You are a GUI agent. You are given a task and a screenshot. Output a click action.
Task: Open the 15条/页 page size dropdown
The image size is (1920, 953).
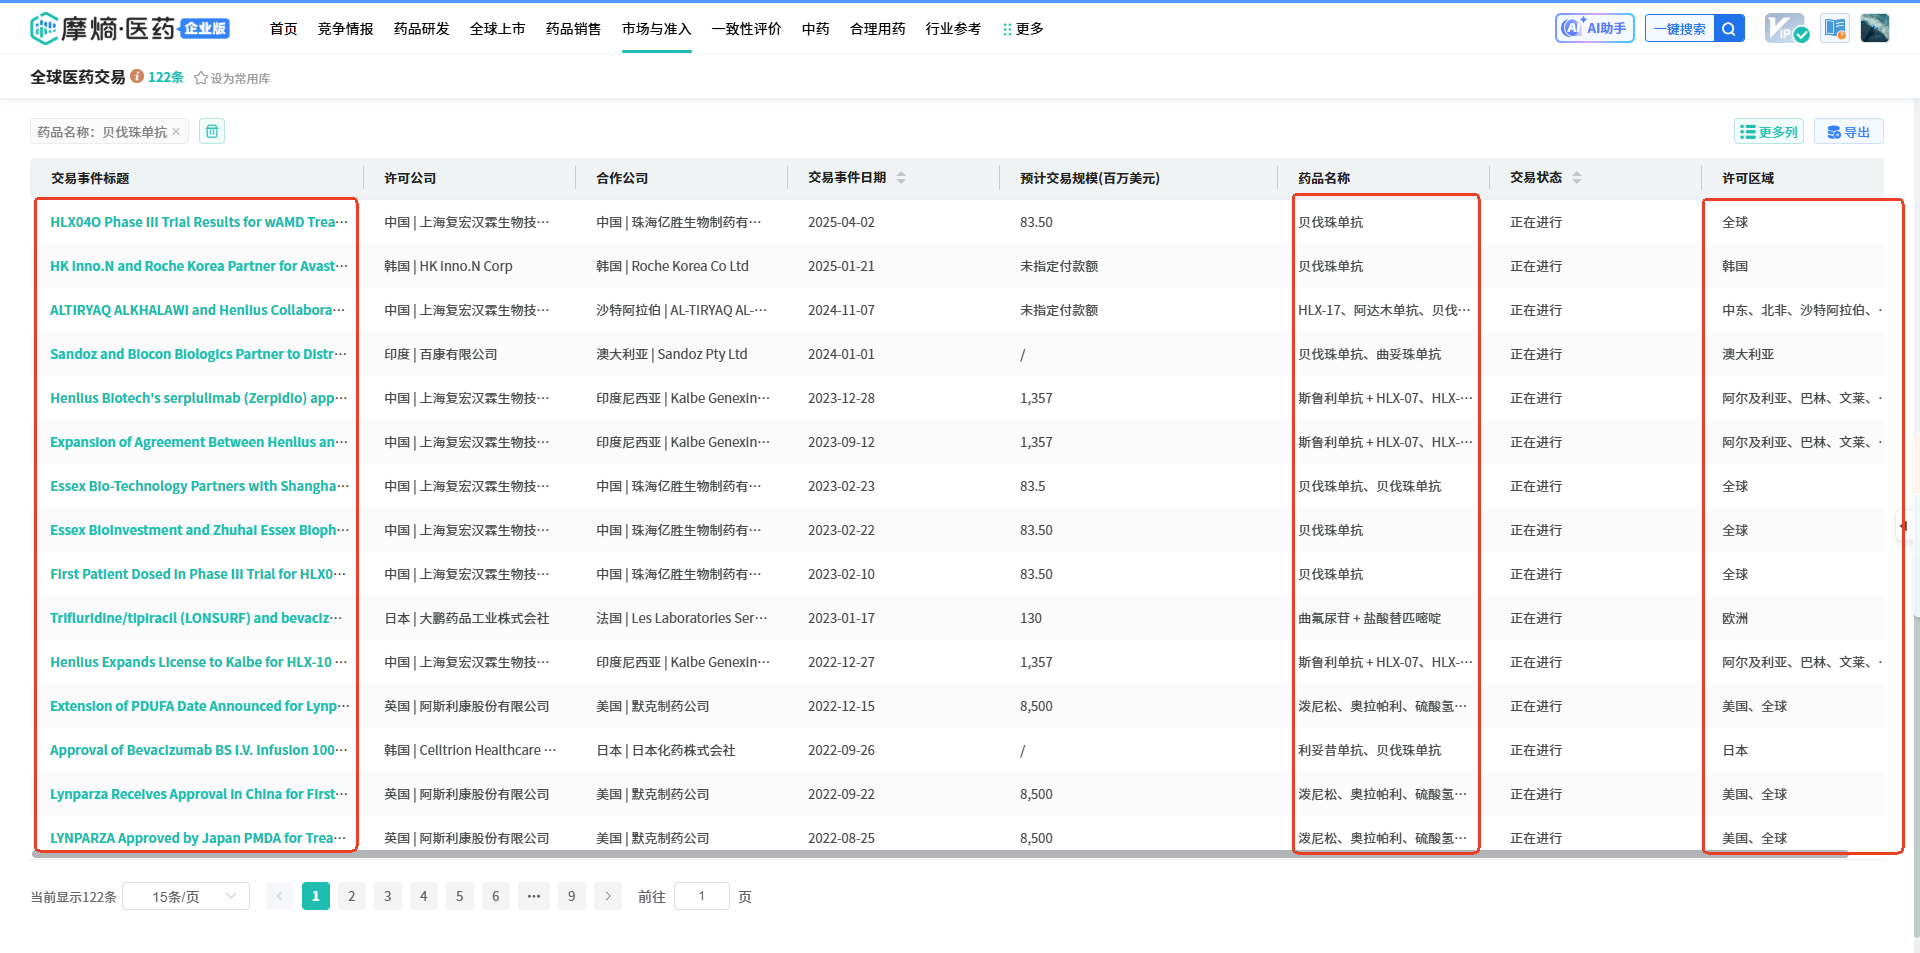click(x=186, y=896)
